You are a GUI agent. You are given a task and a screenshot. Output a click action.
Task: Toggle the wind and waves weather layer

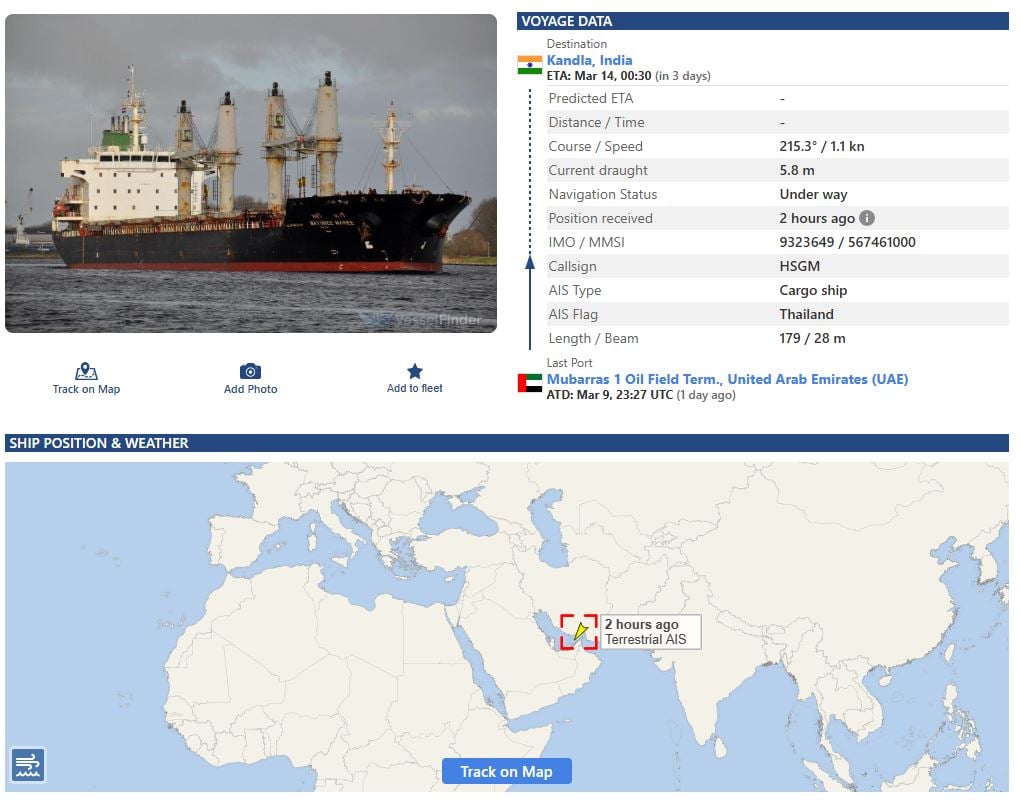(28, 765)
